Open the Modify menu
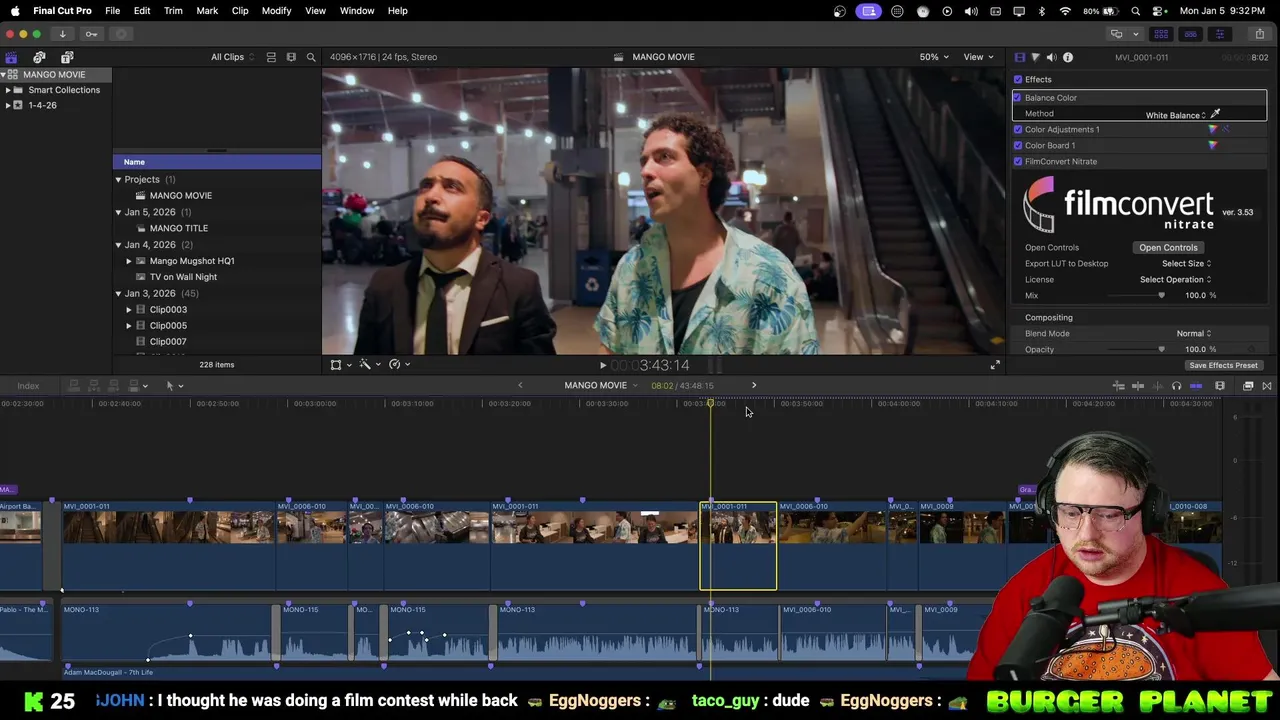Image resolution: width=1280 pixels, height=720 pixels. coord(276,10)
